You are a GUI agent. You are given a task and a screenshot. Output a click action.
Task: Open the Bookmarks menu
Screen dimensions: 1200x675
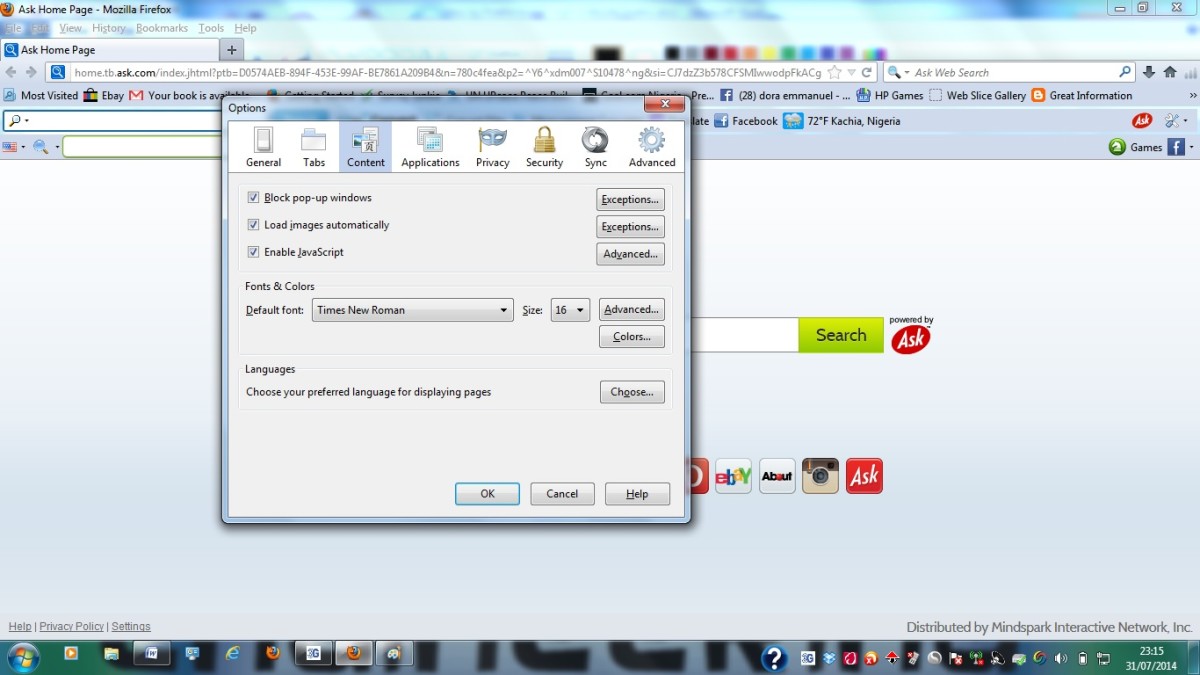point(162,28)
